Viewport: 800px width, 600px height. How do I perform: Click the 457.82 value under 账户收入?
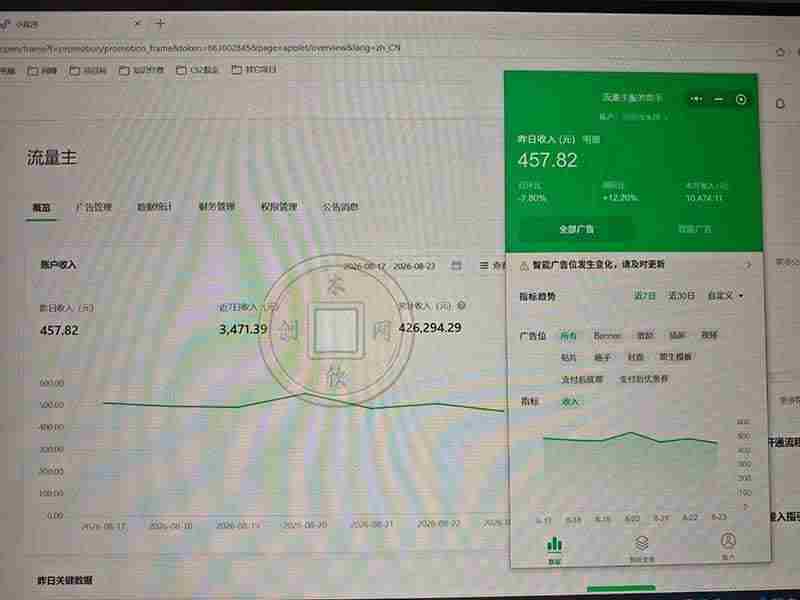[59, 330]
